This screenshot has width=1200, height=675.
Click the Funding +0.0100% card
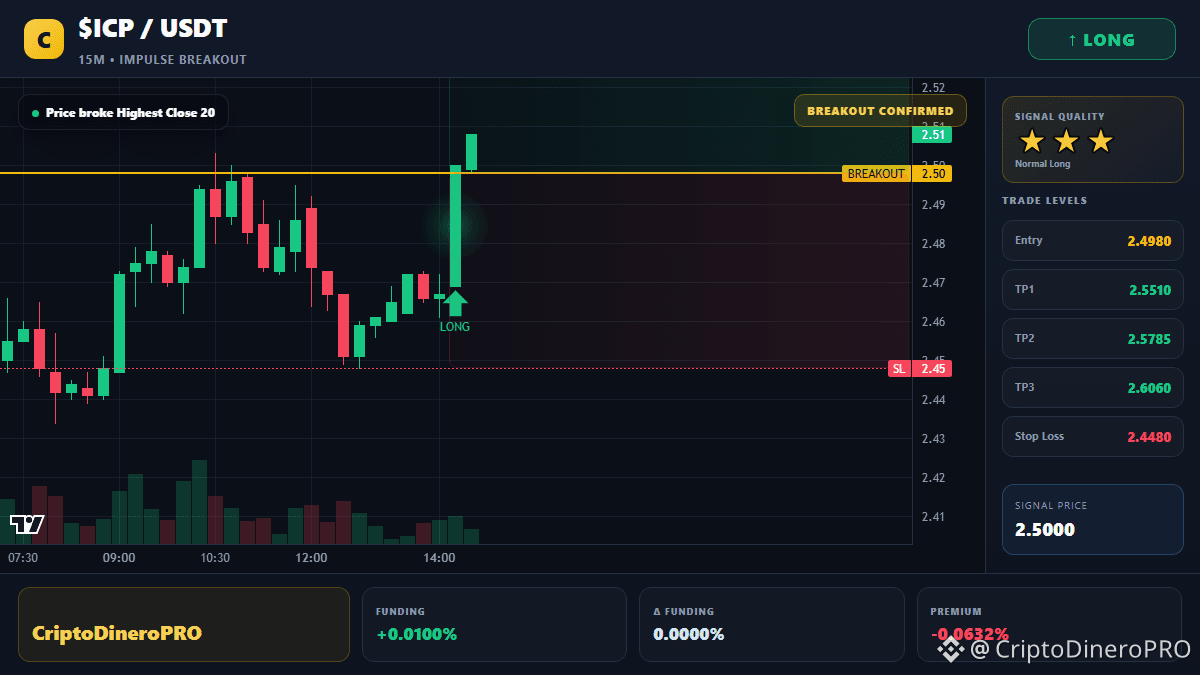pyautogui.click(x=494, y=624)
